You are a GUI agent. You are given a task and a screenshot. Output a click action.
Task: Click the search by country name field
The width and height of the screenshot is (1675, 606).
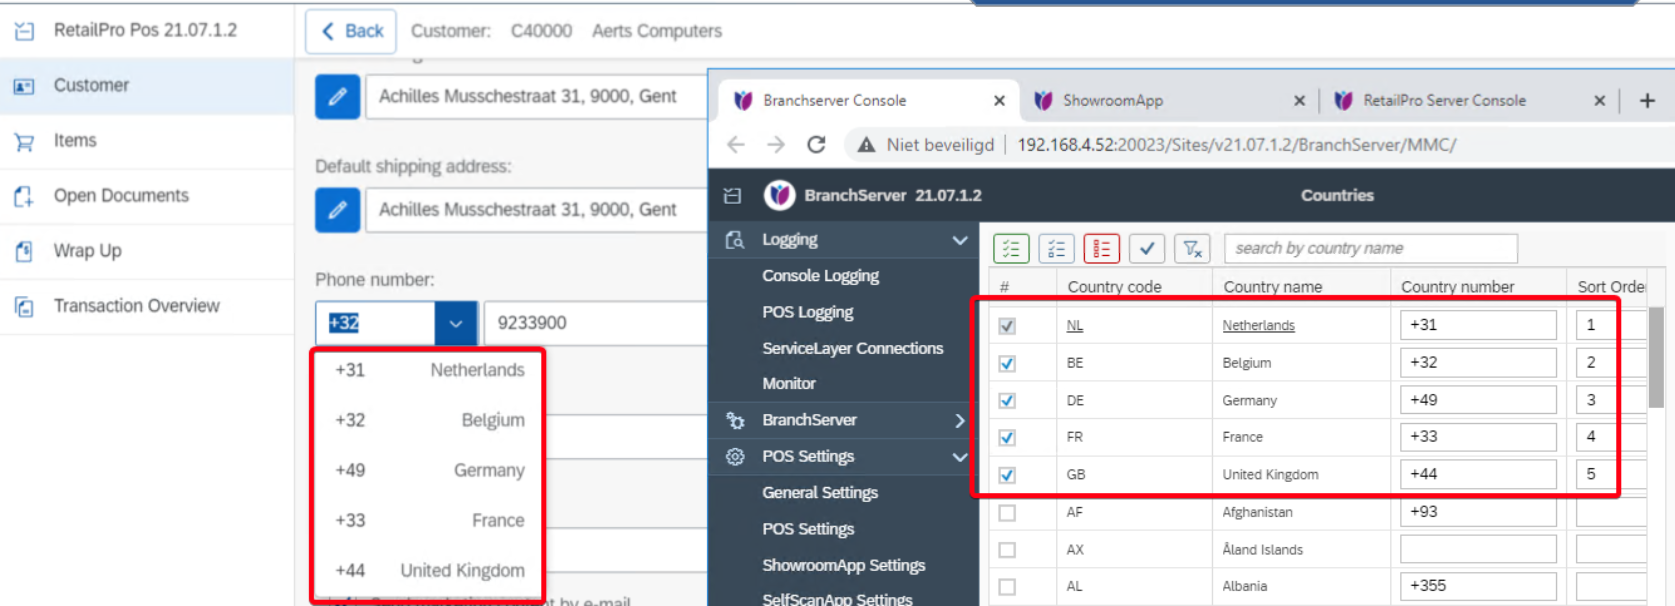click(x=1369, y=248)
